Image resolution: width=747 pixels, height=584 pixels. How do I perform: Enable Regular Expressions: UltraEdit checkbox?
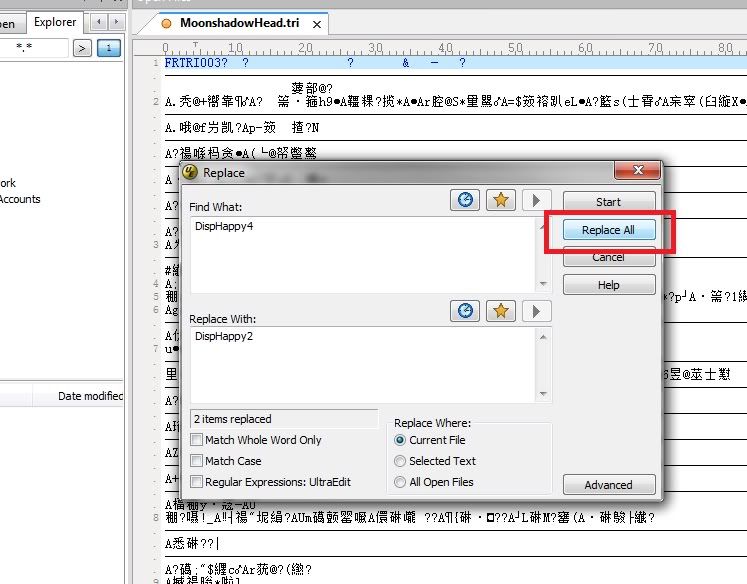coord(197,482)
